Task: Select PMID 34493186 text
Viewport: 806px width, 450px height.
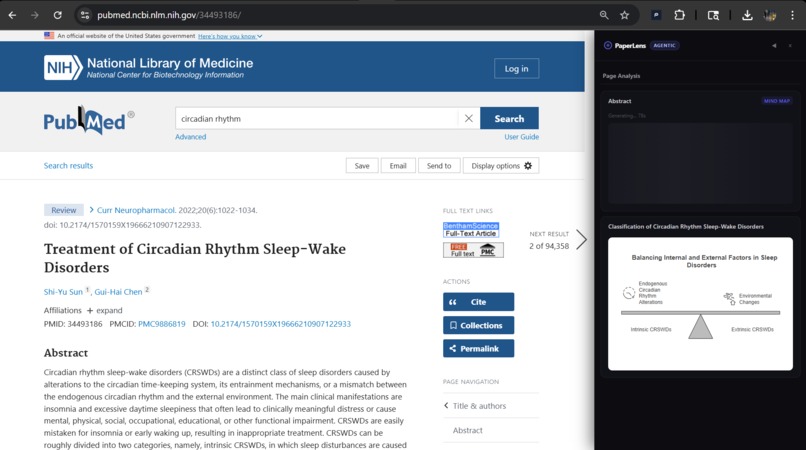Action: 73,324
